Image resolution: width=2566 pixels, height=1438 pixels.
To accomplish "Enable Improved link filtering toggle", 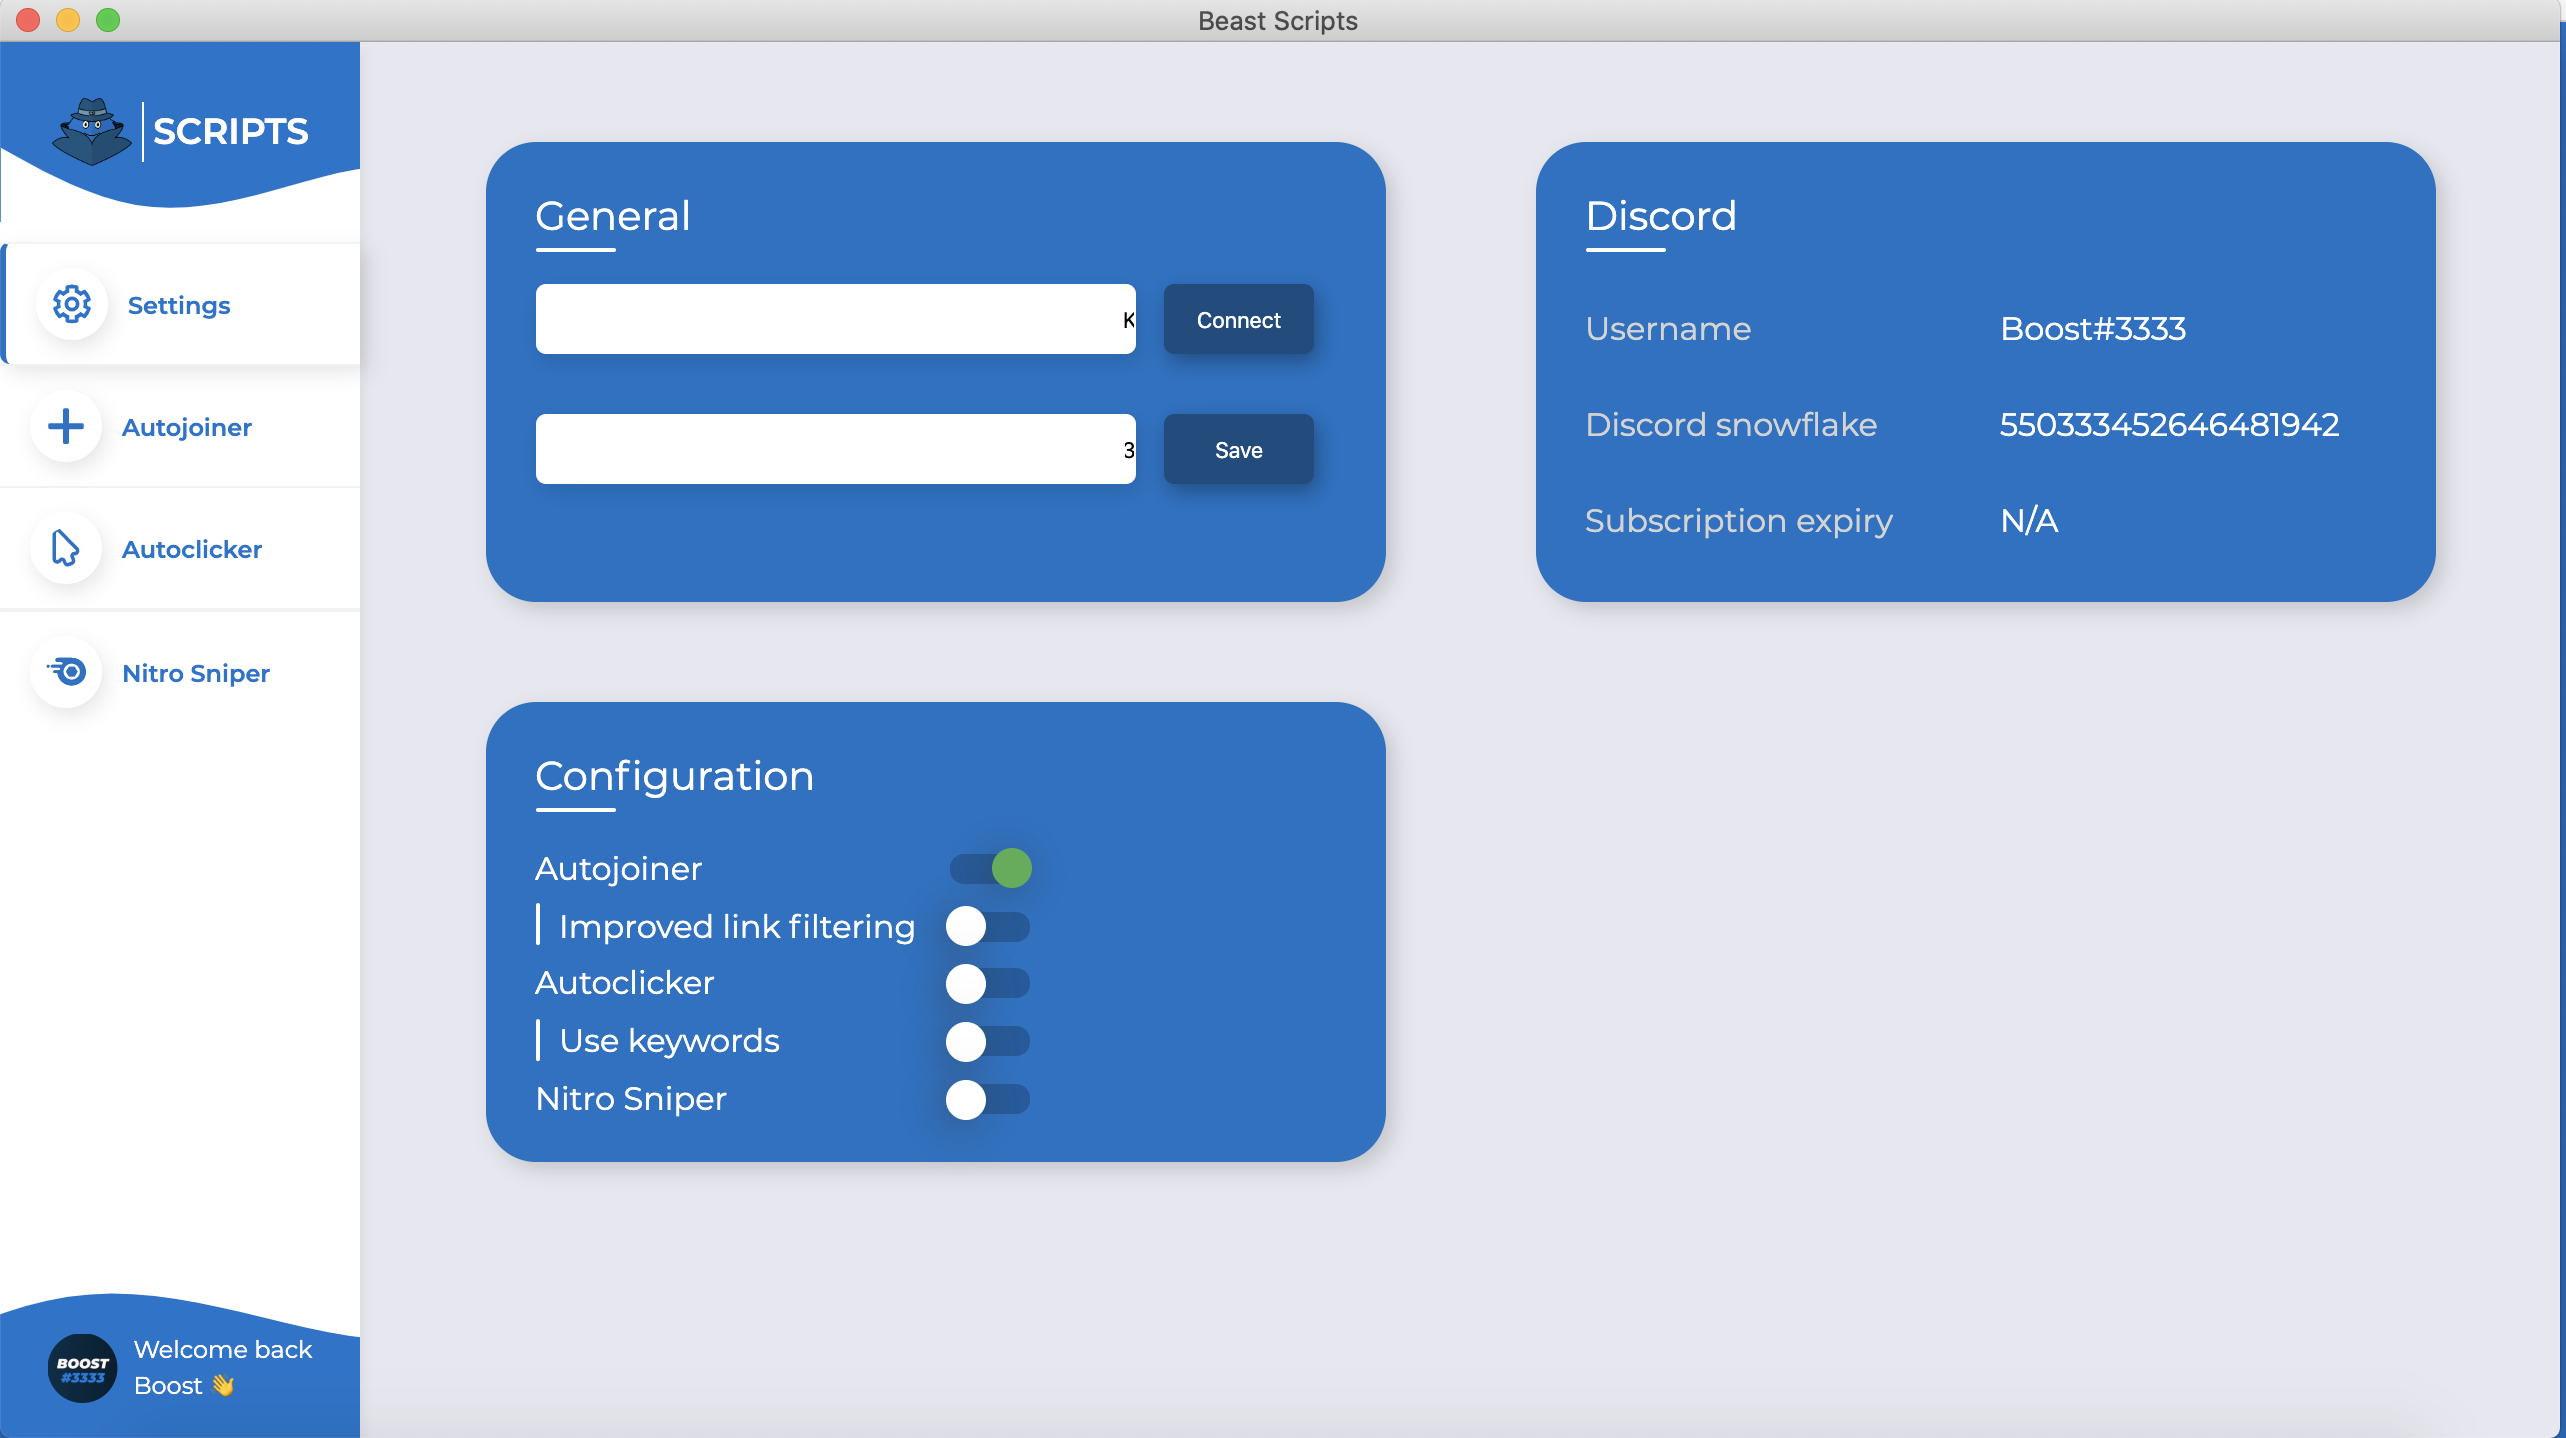I will (x=988, y=926).
